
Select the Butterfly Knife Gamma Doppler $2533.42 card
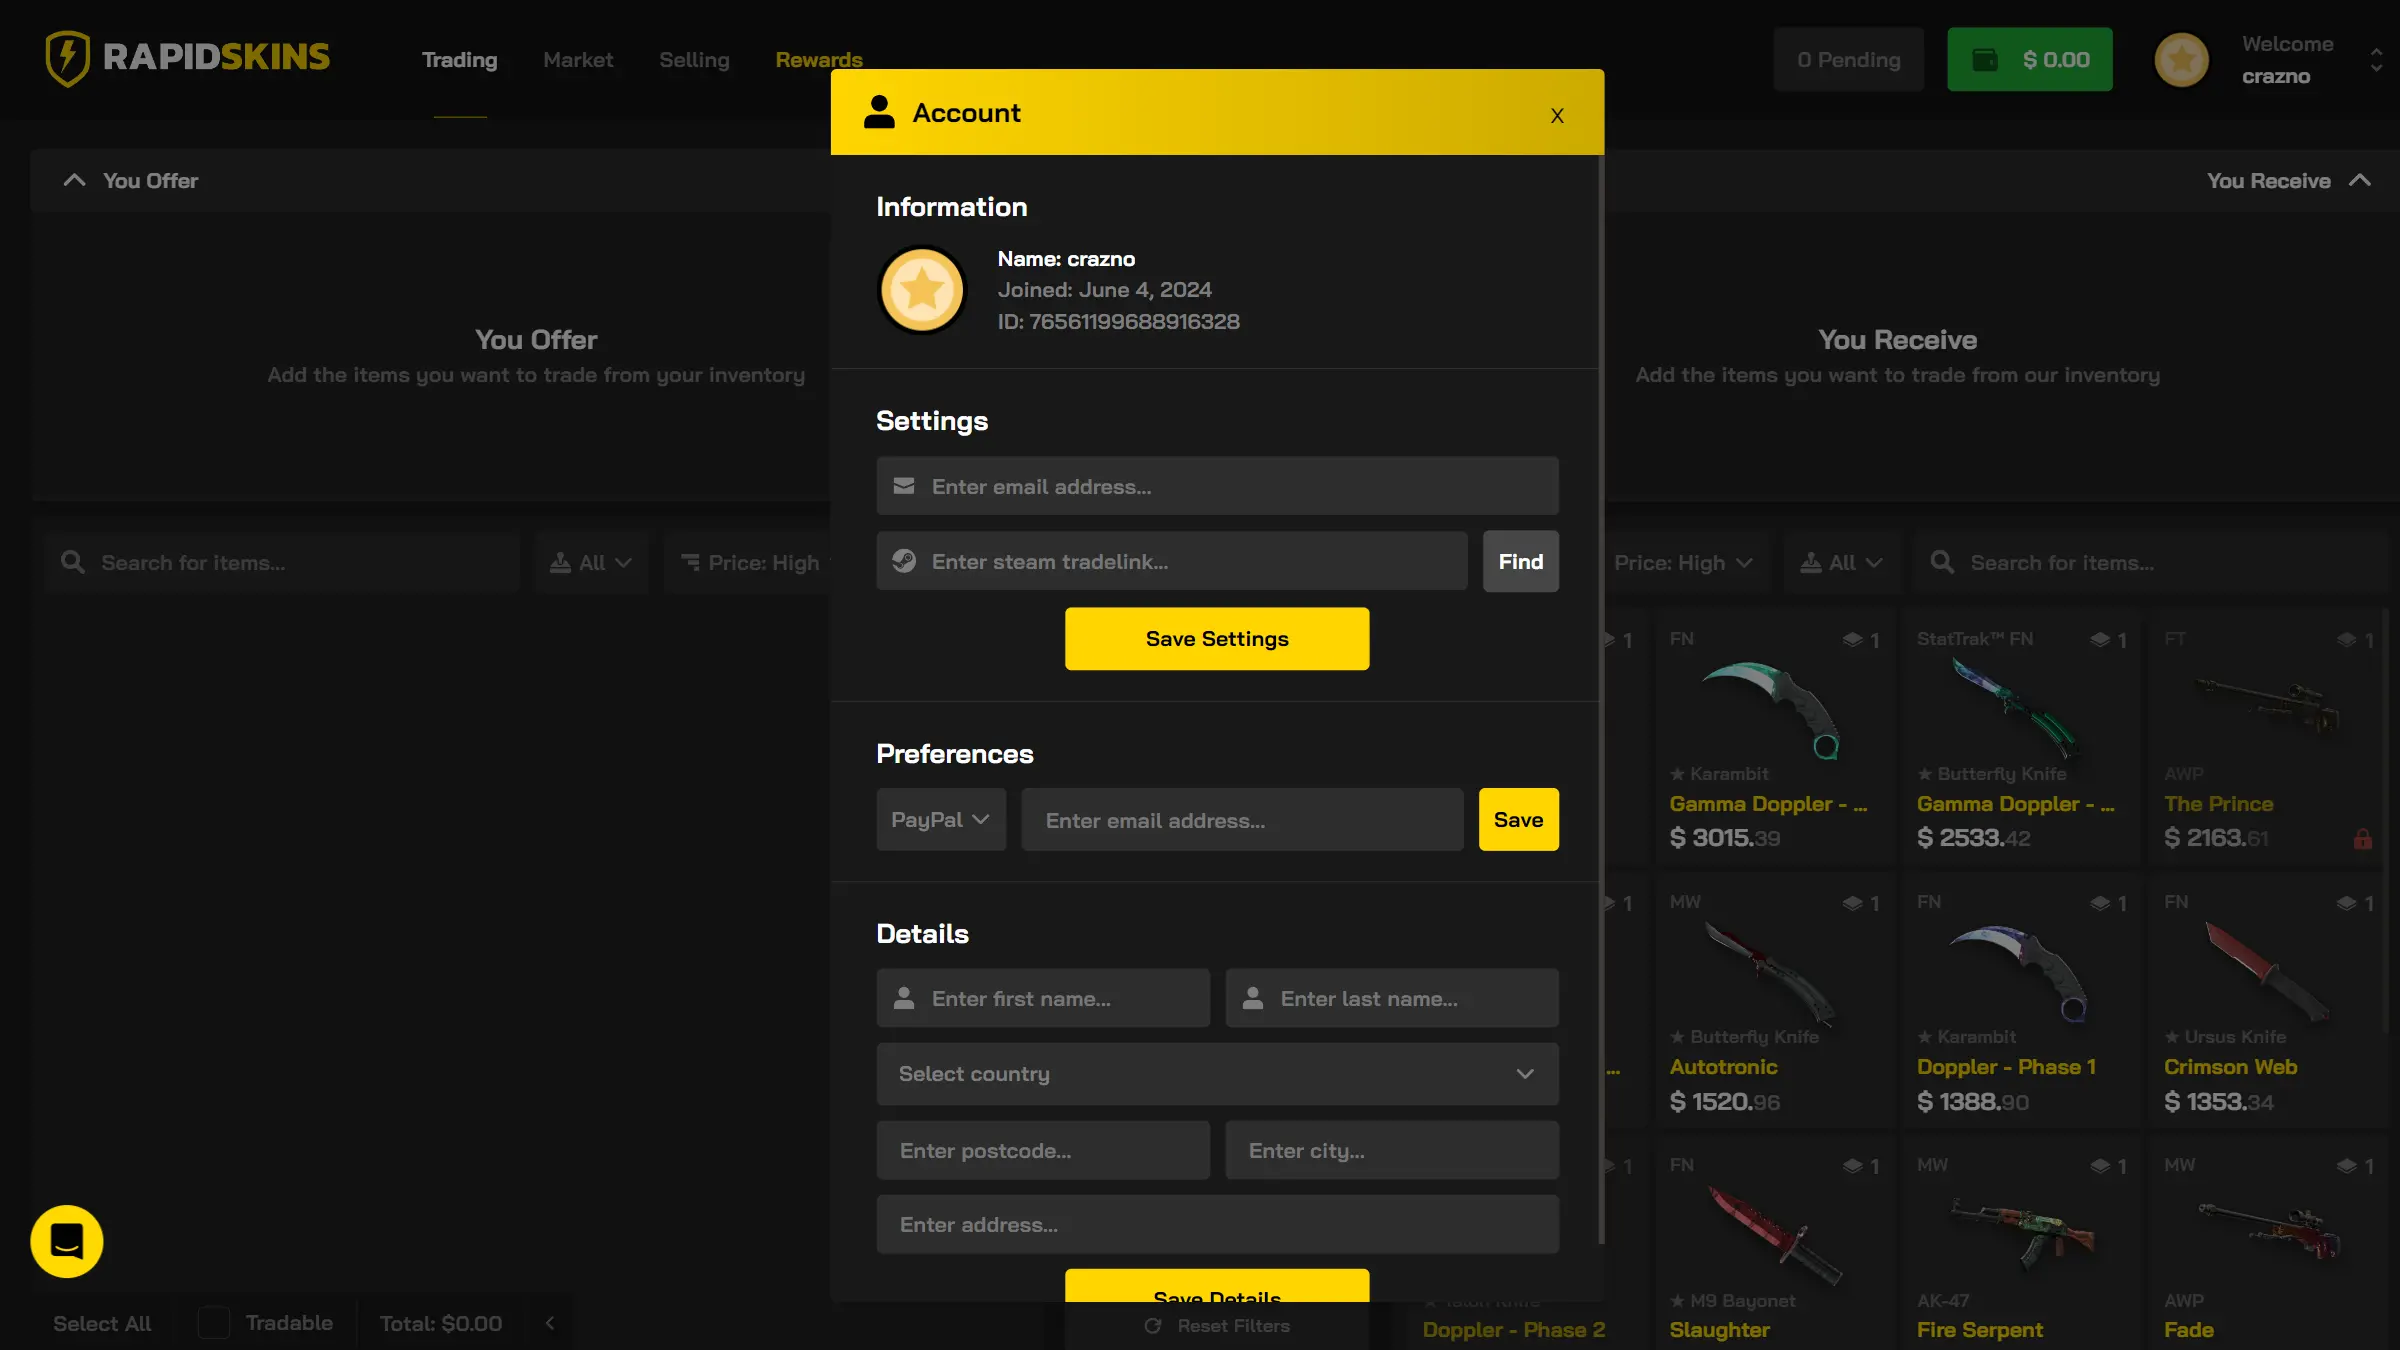click(x=2022, y=736)
